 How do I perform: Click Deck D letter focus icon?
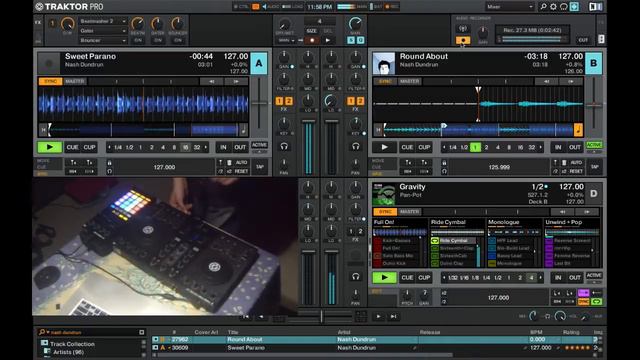click(593, 193)
